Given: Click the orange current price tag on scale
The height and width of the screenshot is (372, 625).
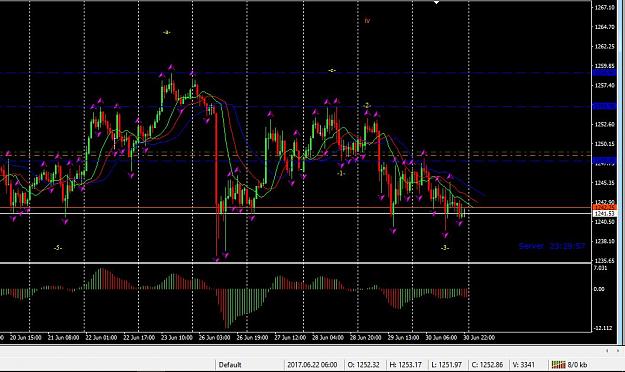Looking at the screenshot, I should coord(605,207).
